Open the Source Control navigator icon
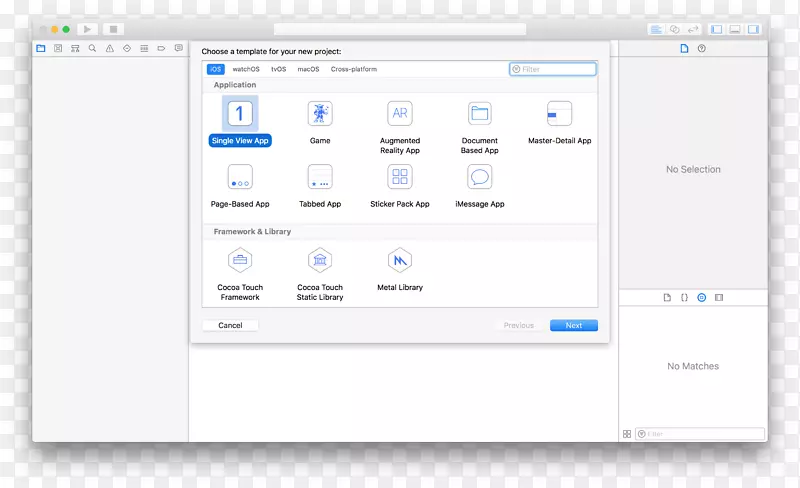 click(58, 48)
